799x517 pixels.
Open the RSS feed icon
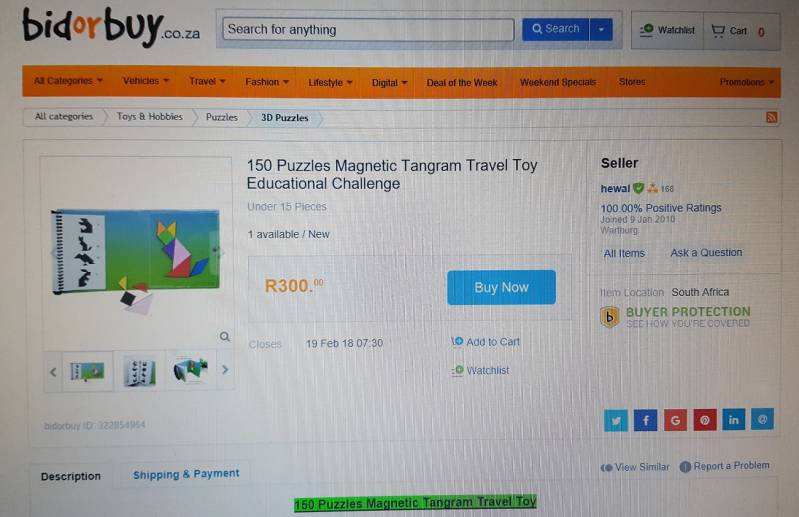pyautogui.click(x=771, y=117)
